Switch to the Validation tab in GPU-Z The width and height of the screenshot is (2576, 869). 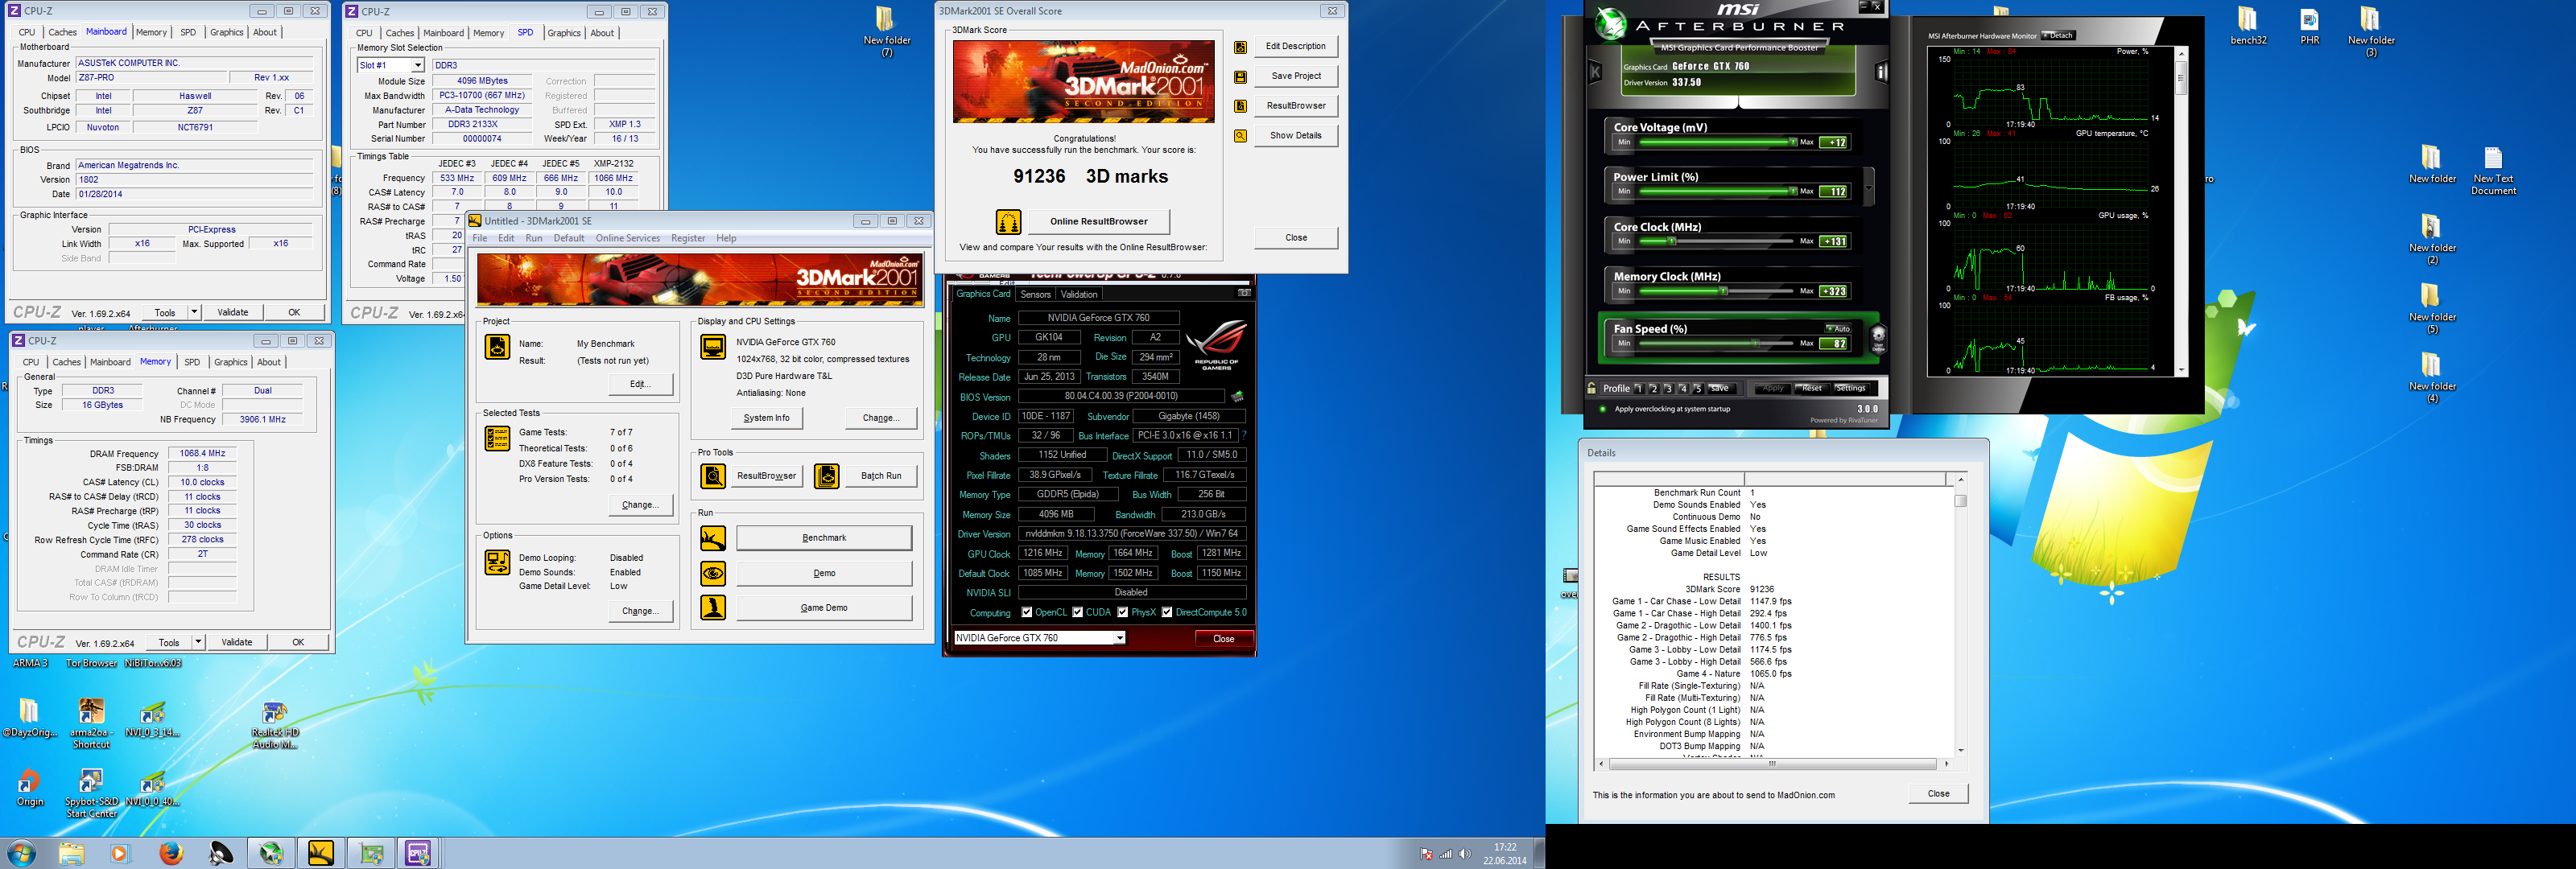1079,294
